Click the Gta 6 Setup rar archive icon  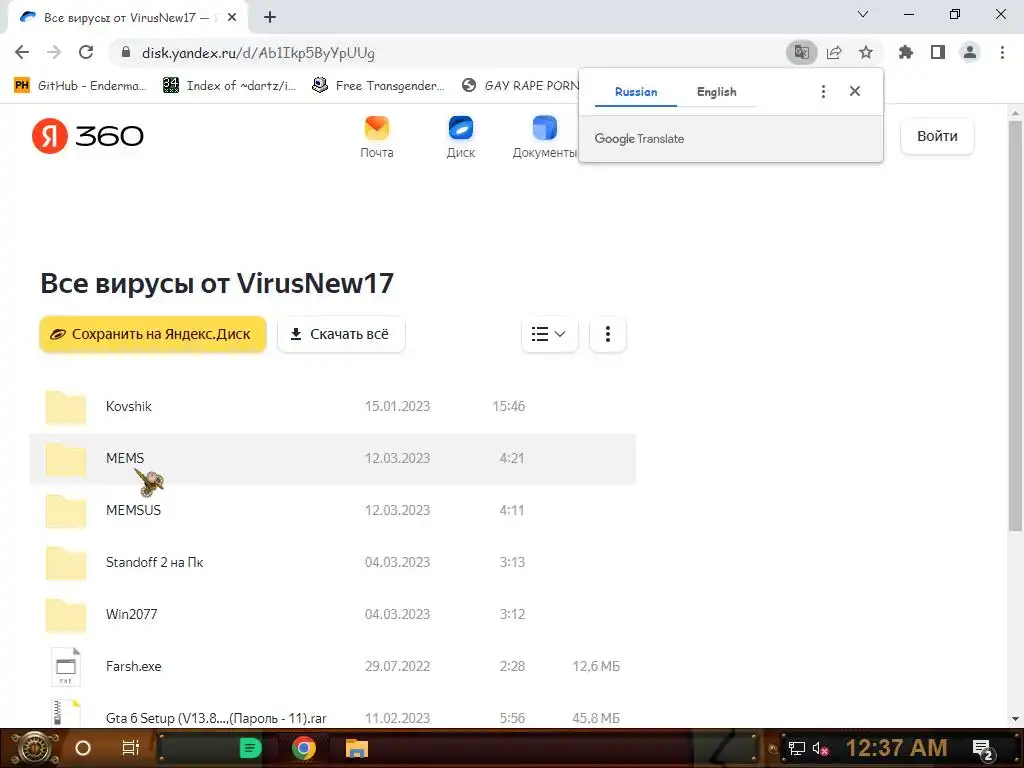point(66,713)
